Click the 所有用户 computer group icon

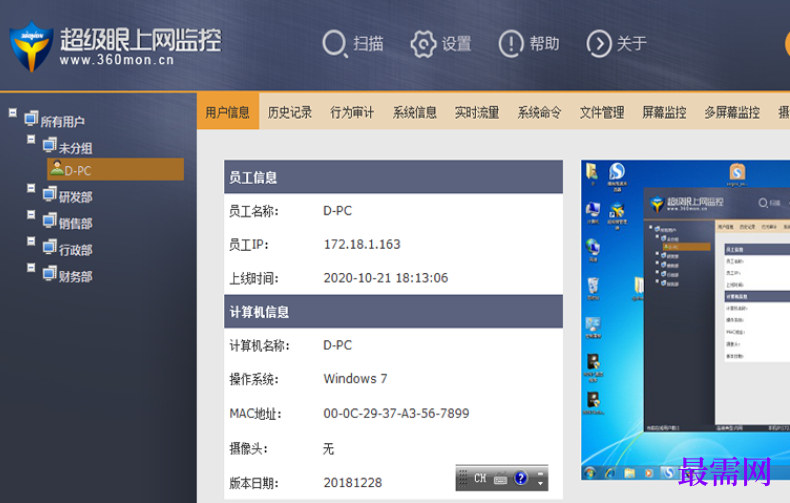pyautogui.click(x=31, y=118)
